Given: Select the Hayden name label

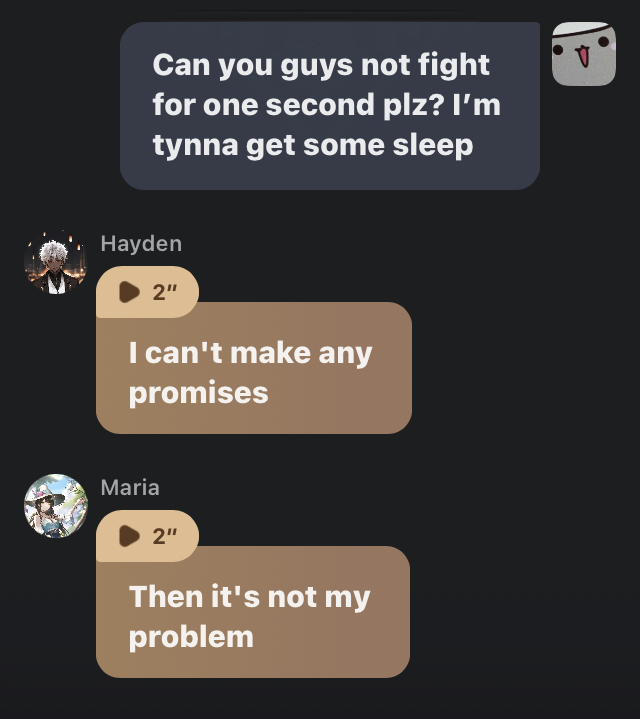Looking at the screenshot, I should (x=141, y=243).
